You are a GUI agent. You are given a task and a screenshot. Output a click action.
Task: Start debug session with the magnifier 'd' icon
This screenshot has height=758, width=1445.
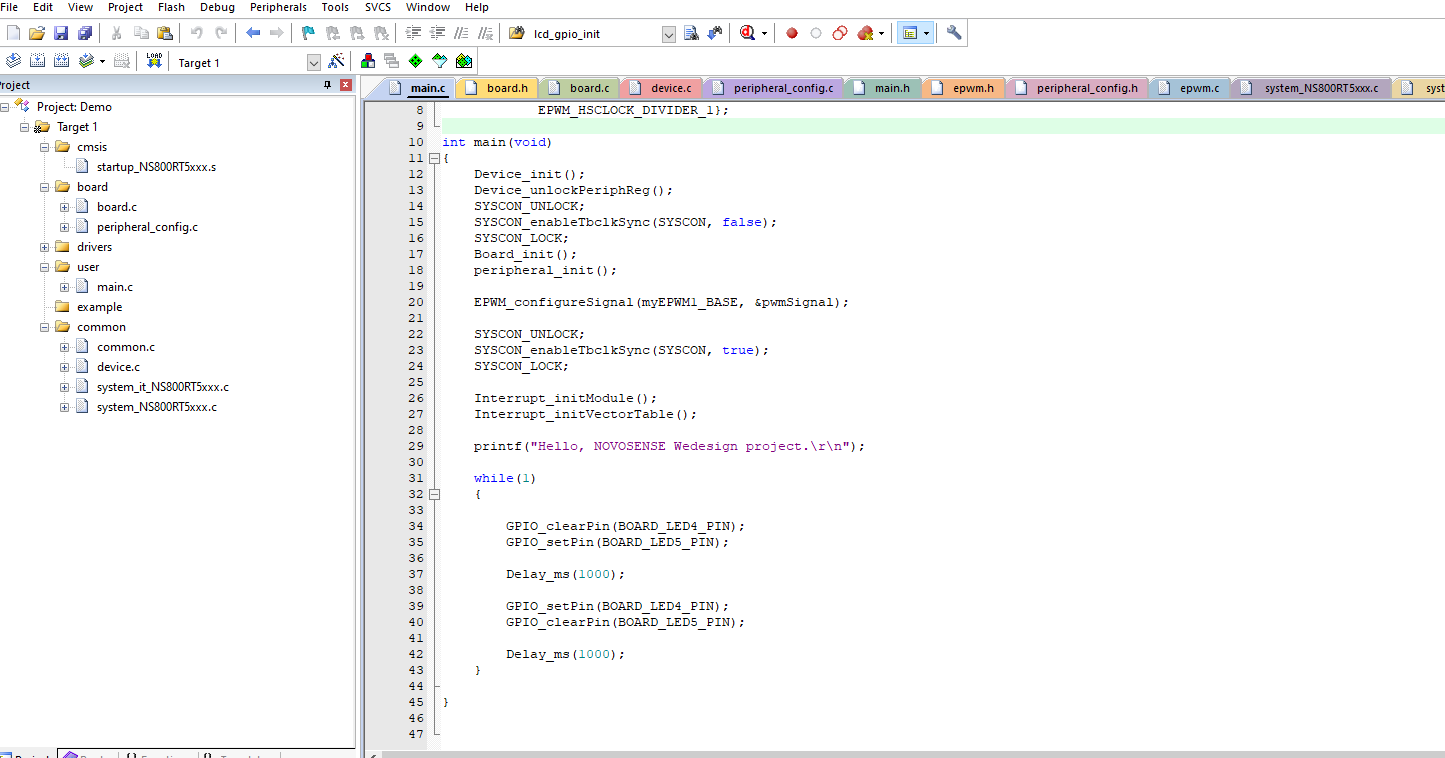click(x=747, y=33)
